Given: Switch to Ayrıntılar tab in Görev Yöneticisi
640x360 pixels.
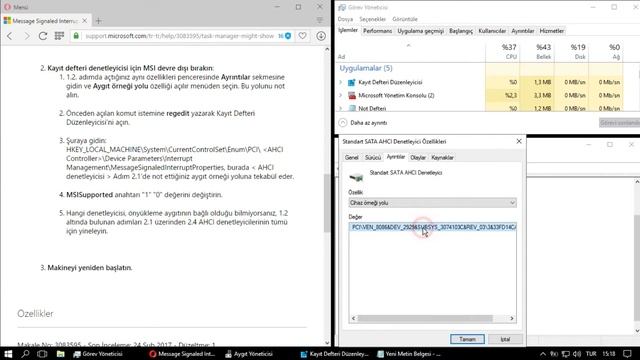Looking at the screenshot, I should (x=522, y=31).
